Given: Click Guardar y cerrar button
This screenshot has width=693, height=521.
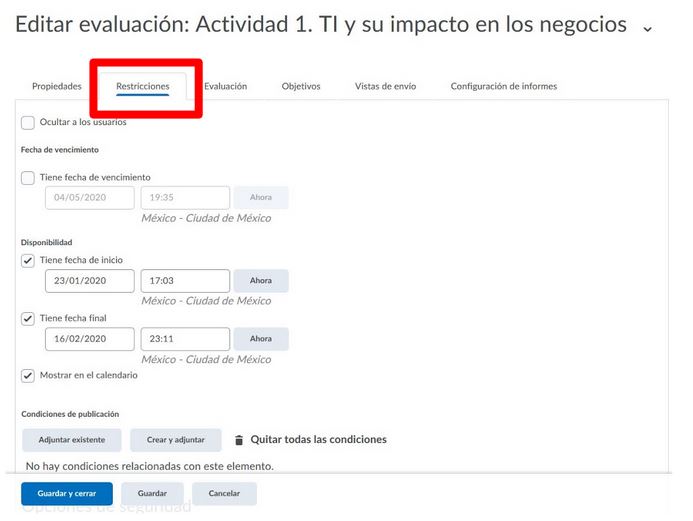Looking at the screenshot, I should (67, 494).
